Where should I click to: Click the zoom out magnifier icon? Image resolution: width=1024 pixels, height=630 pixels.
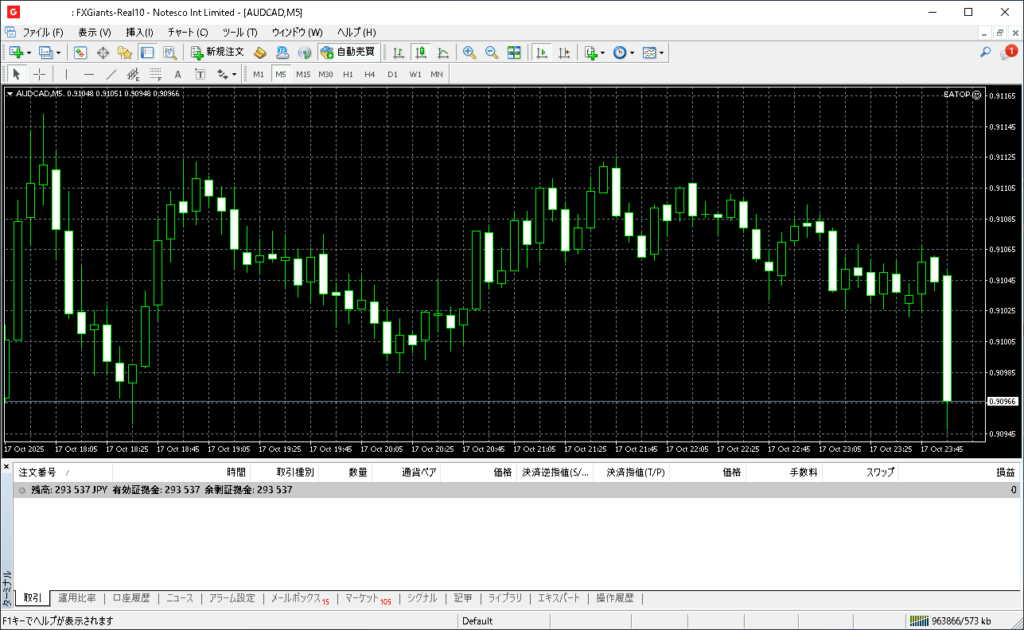tap(491, 52)
